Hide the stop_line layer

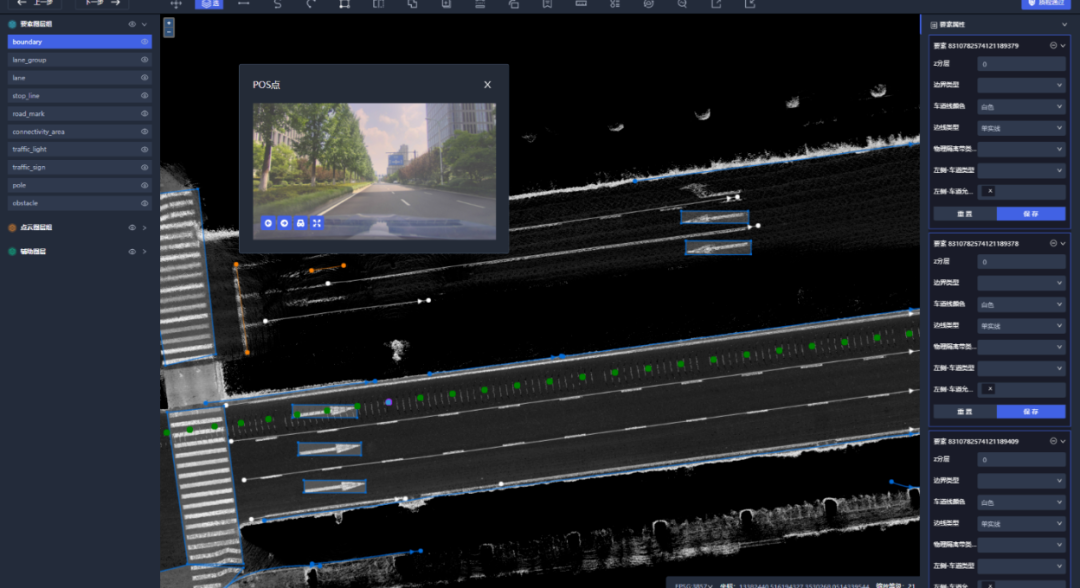[x=145, y=96]
